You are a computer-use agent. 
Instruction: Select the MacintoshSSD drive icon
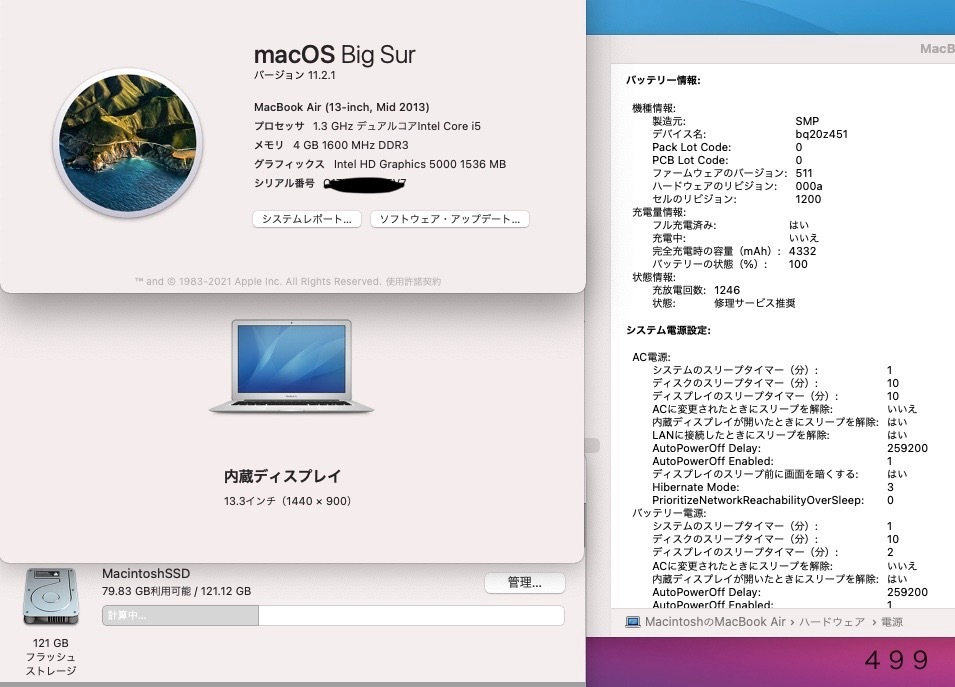(x=51, y=597)
